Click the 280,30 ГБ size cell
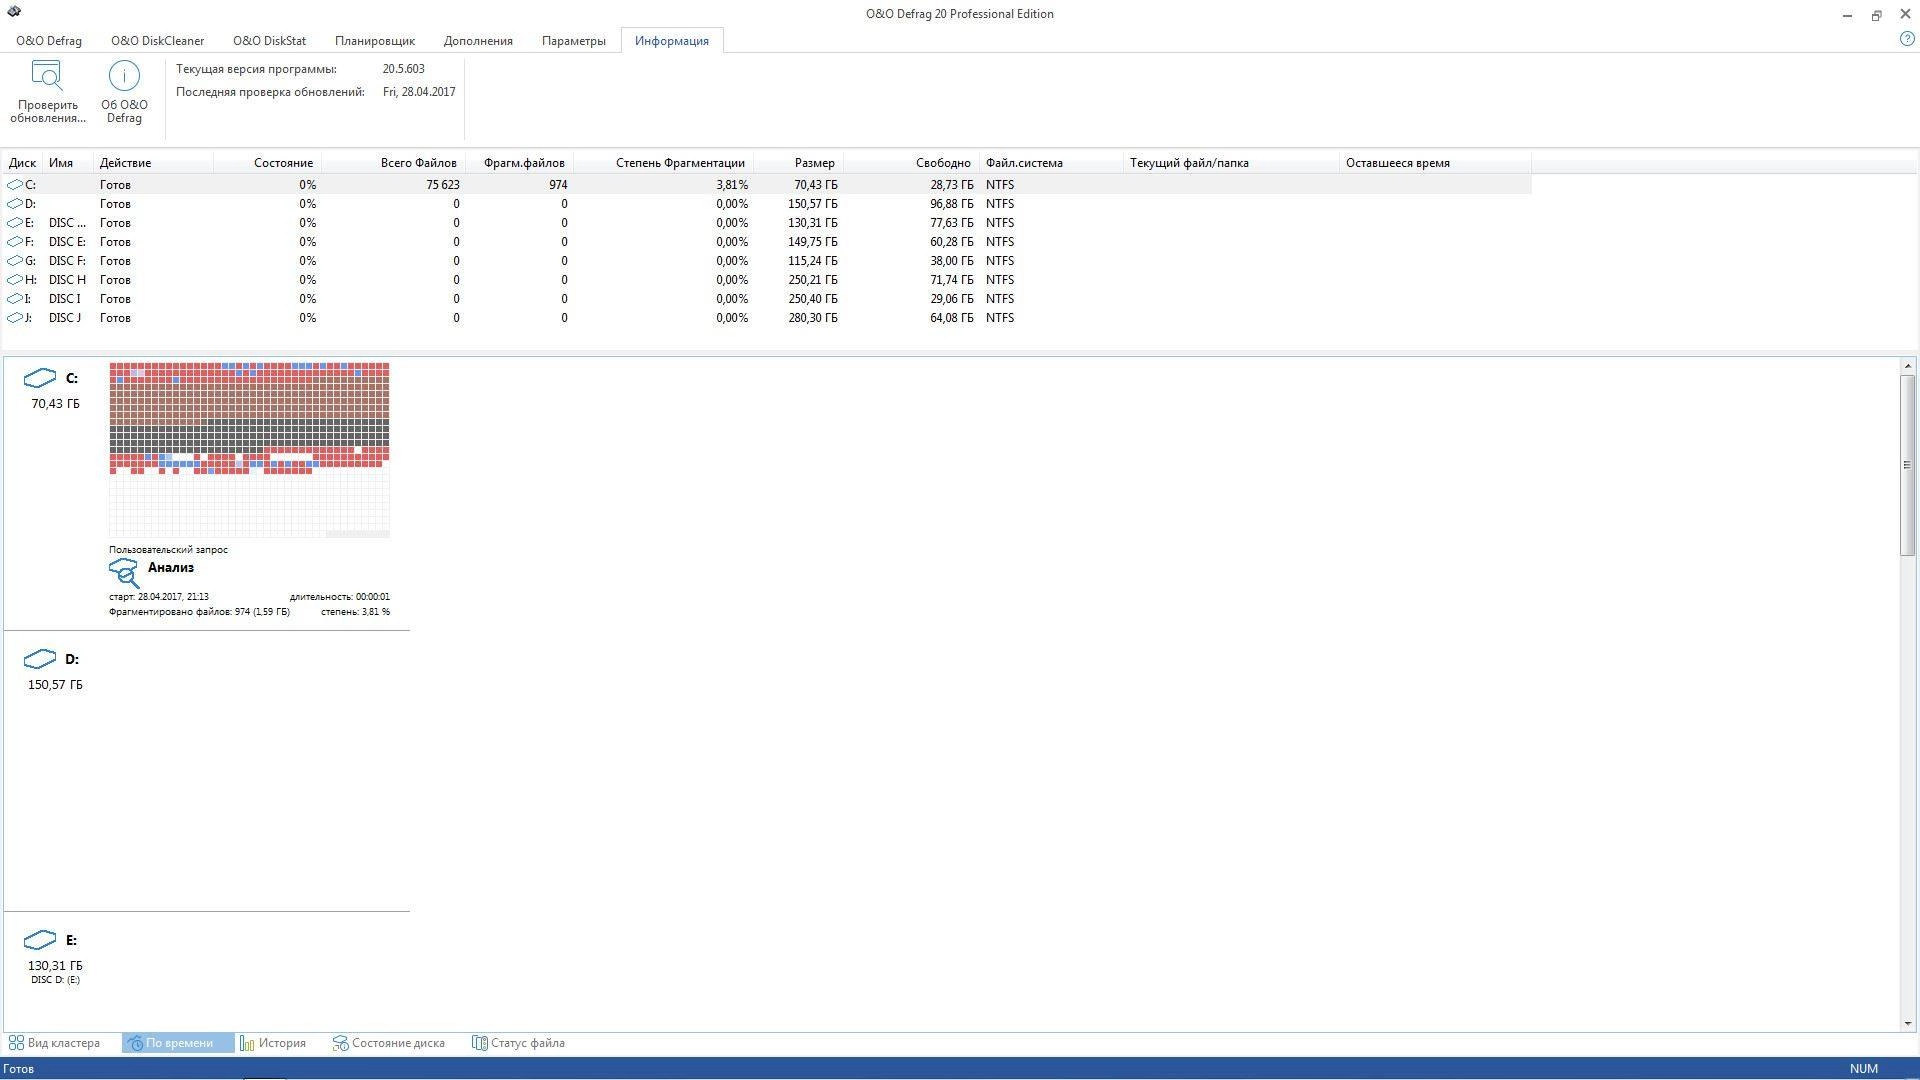 pos(812,318)
